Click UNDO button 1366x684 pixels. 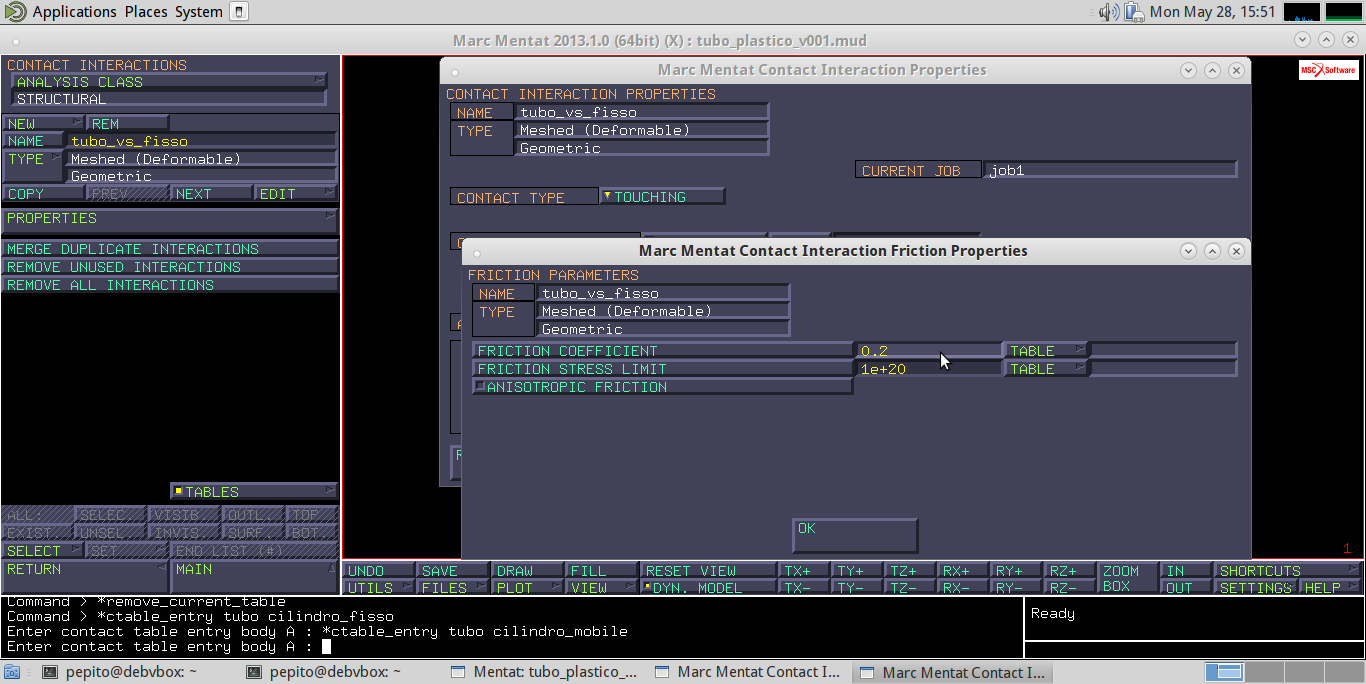tap(379, 570)
